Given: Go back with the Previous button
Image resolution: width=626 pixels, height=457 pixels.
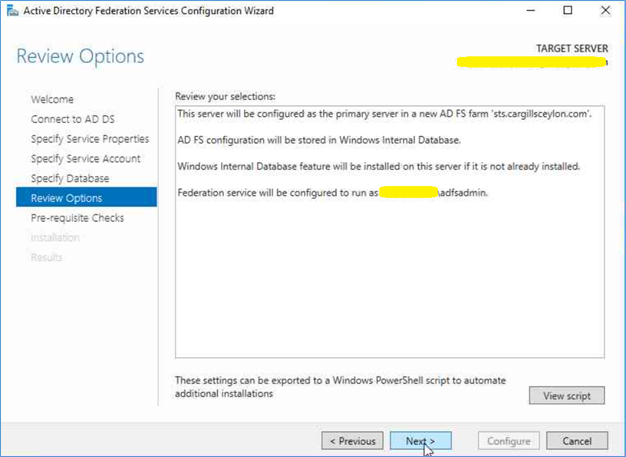Looking at the screenshot, I should (352, 441).
